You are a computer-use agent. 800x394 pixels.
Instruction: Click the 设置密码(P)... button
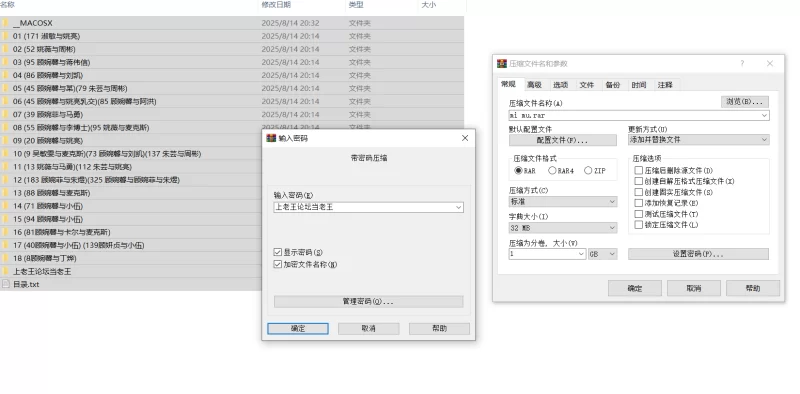point(698,254)
